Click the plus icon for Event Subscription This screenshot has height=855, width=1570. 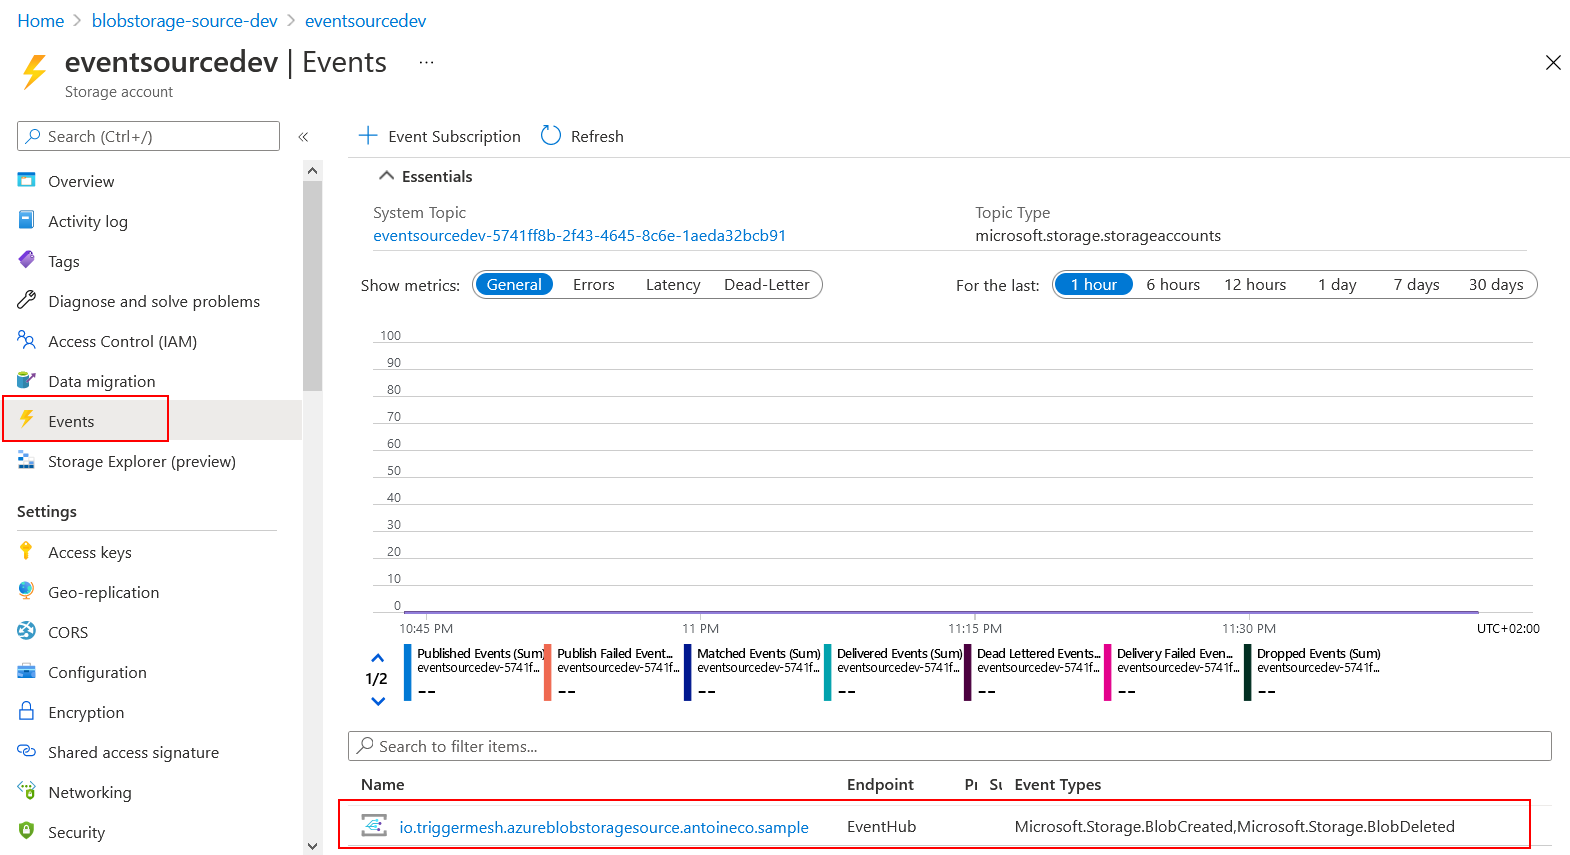click(368, 135)
